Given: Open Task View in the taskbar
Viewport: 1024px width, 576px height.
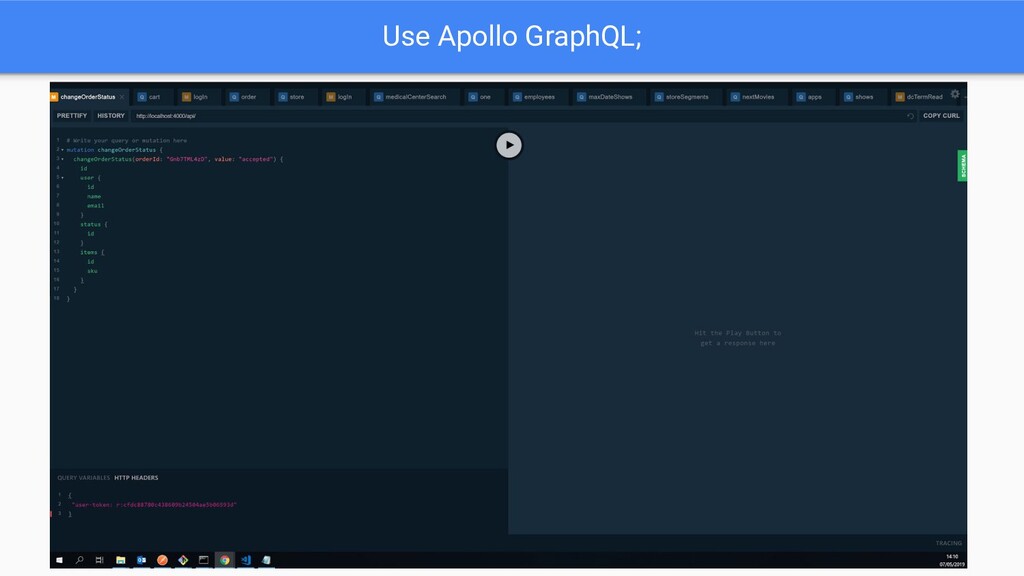Looking at the screenshot, I should pos(100,560).
